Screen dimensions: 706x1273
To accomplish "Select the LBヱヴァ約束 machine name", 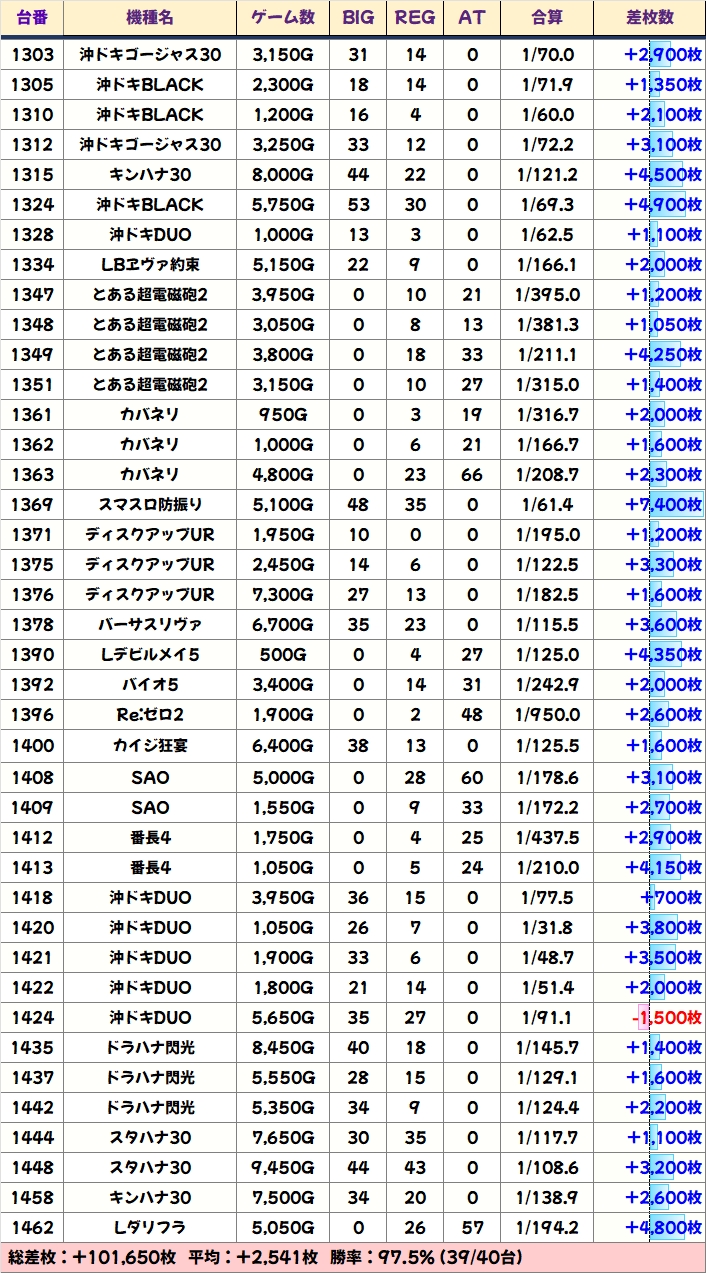I will pos(150,265).
